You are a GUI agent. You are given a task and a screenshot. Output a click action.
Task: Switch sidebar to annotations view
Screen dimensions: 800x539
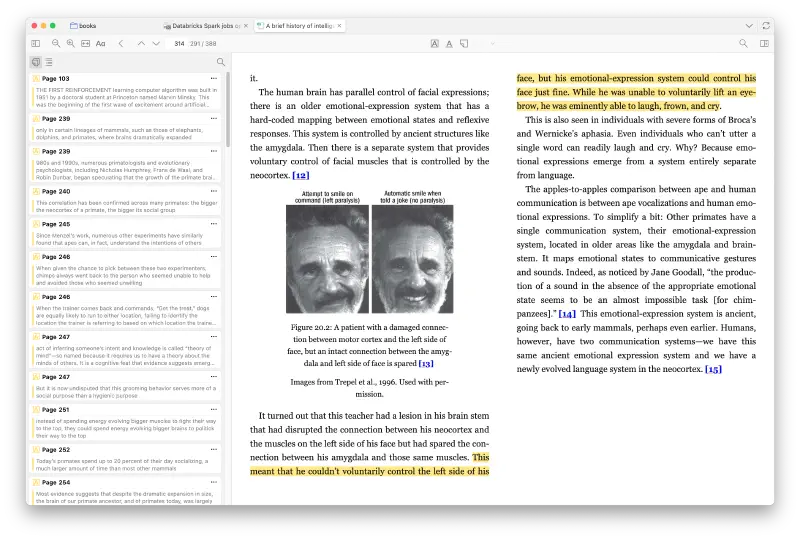36,62
